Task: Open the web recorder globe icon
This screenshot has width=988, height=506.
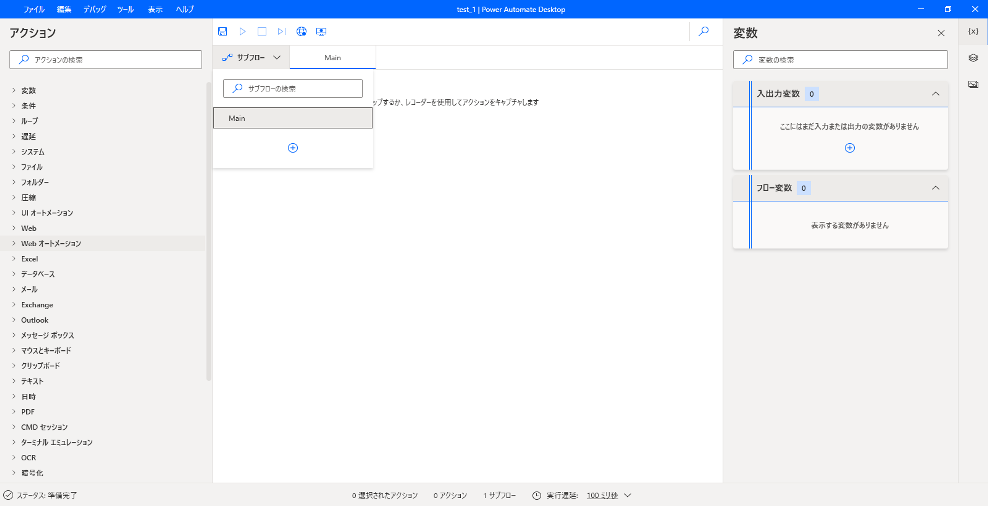Action: point(301,32)
